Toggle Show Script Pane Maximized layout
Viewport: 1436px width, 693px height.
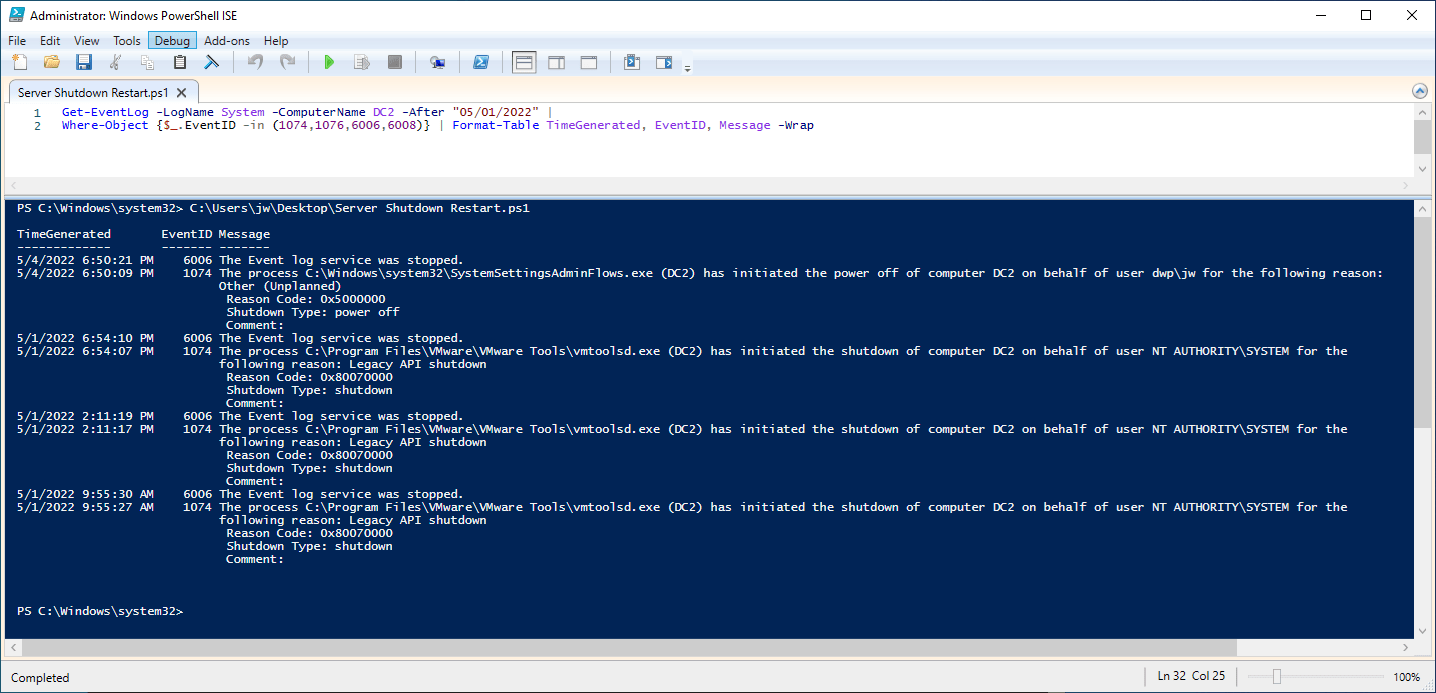[x=589, y=63]
